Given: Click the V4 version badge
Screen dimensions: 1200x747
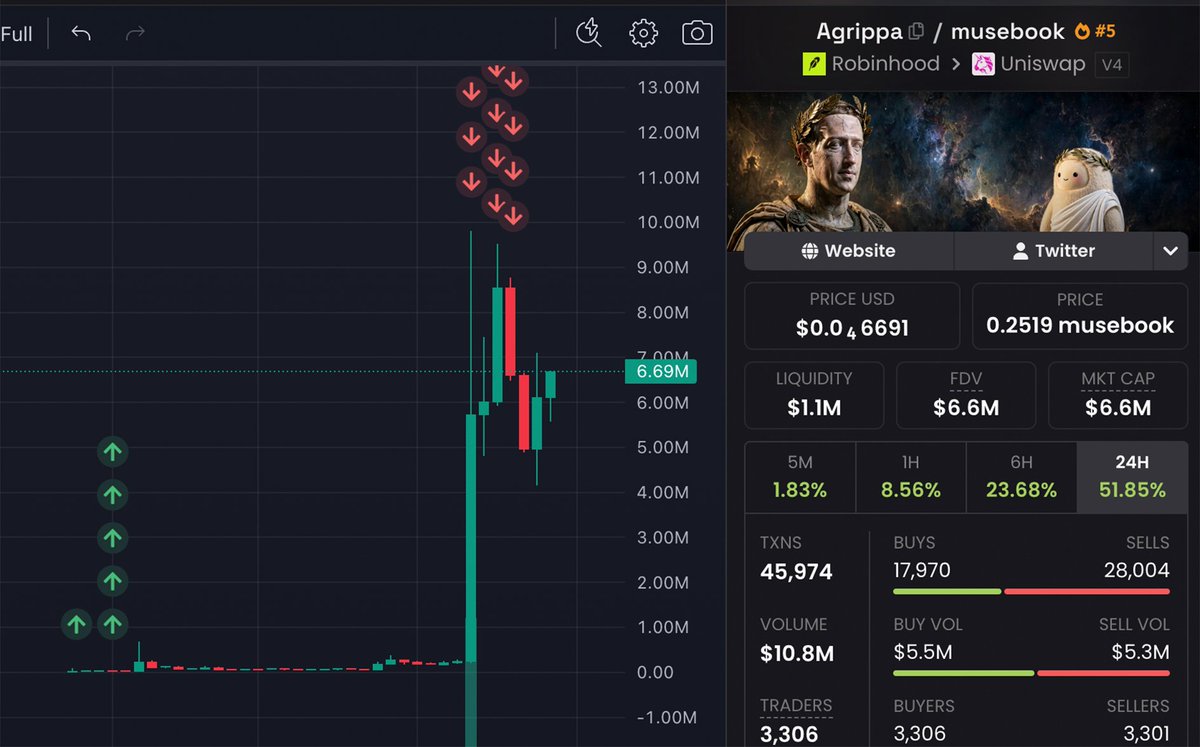Looking at the screenshot, I should click(x=1111, y=65).
